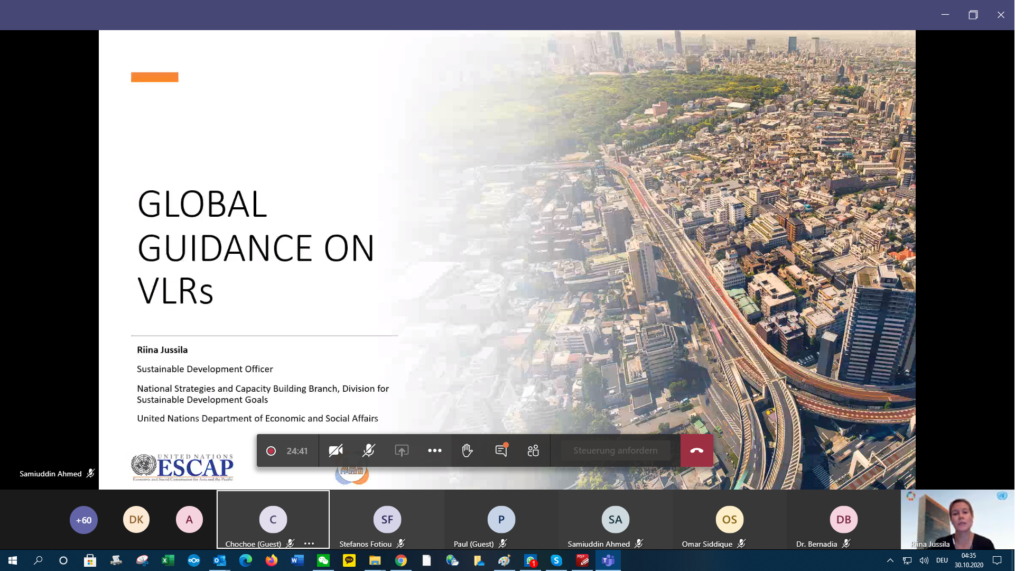The height and width of the screenshot is (571, 1024).
Task: Open the share screen tray
Action: pos(402,451)
